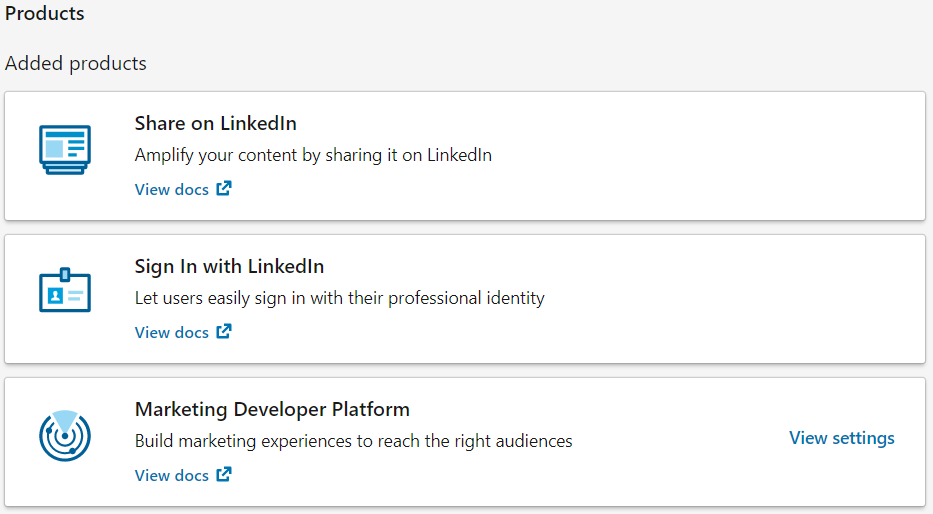
Task: Open View settings for Marketing Developer Platform
Action: [841, 438]
